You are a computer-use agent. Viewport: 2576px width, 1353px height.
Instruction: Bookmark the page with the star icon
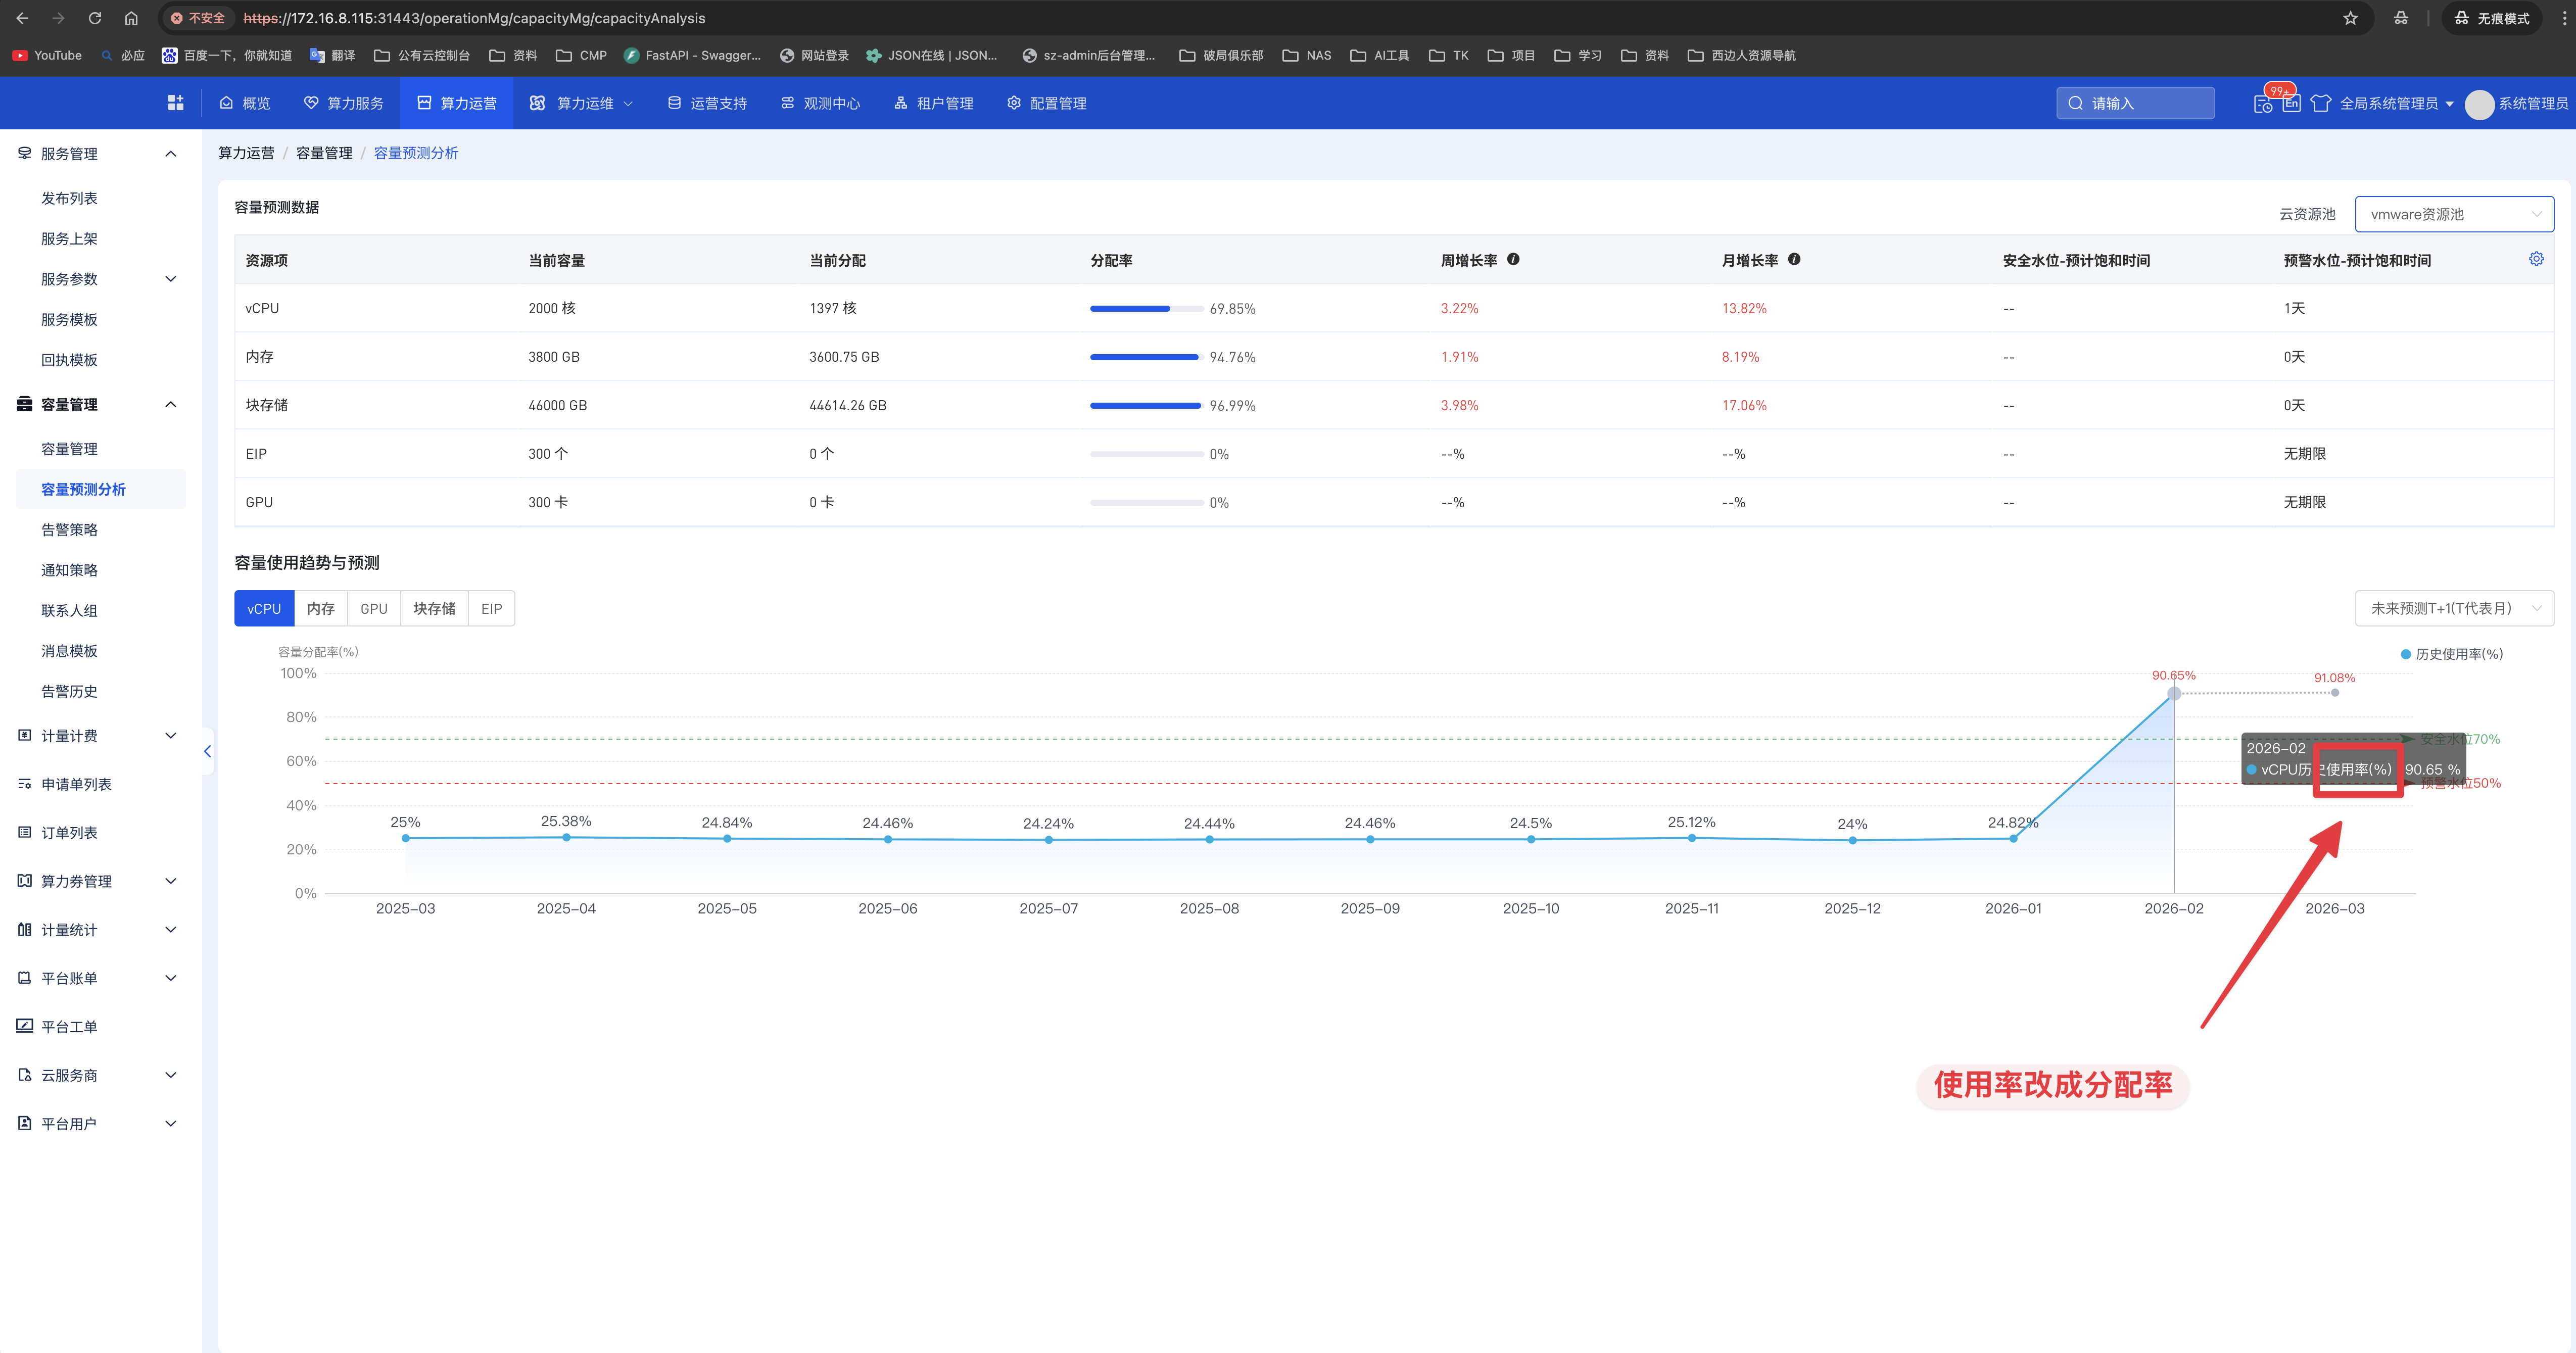pos(2350,18)
